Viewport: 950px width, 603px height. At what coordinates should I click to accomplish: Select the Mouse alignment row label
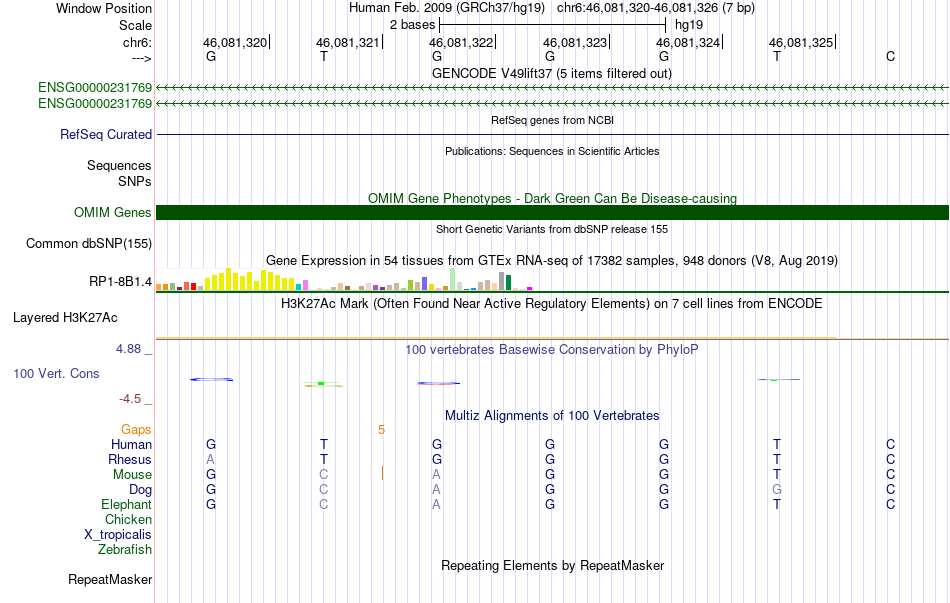(x=132, y=475)
